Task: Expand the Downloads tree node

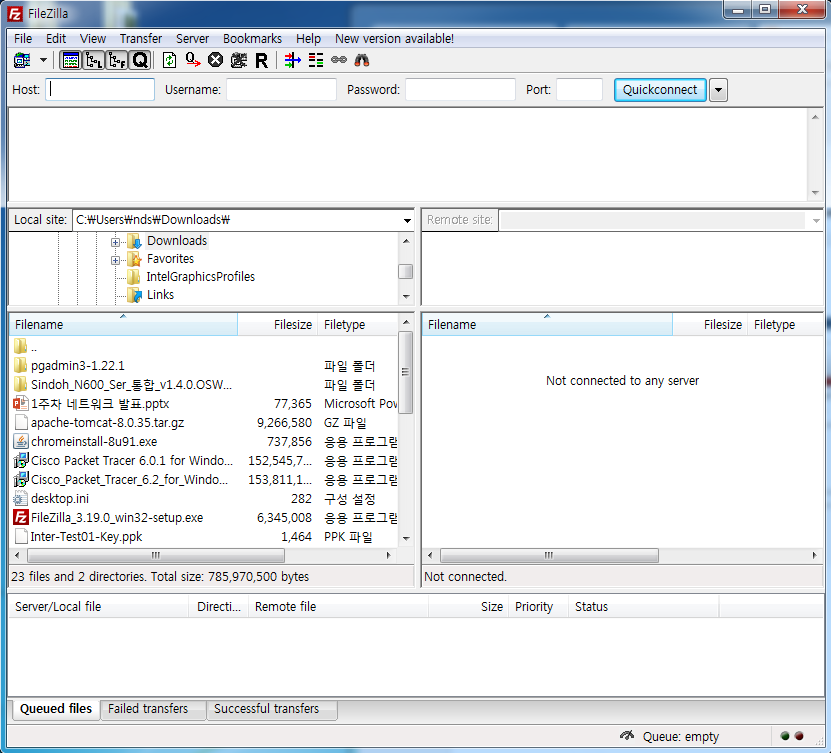Action: (x=115, y=242)
